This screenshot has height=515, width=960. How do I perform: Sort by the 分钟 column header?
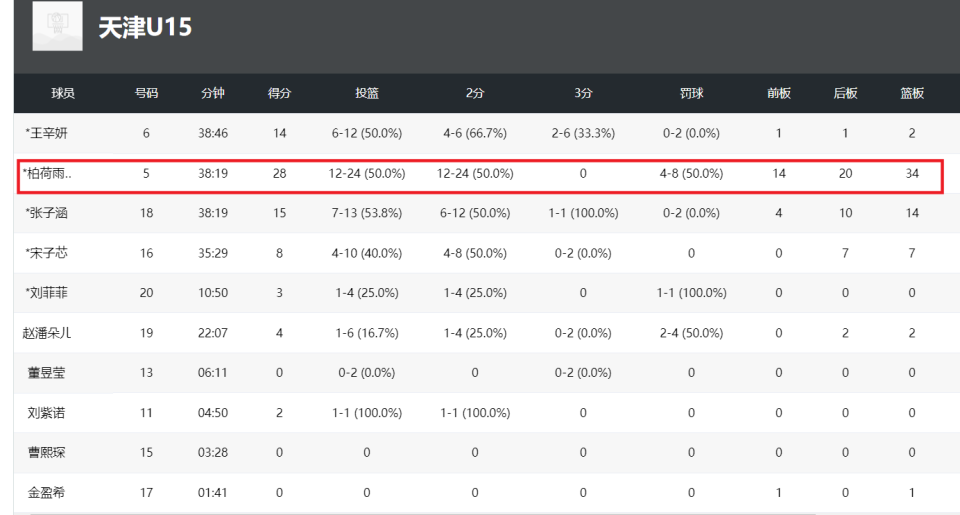(x=213, y=93)
